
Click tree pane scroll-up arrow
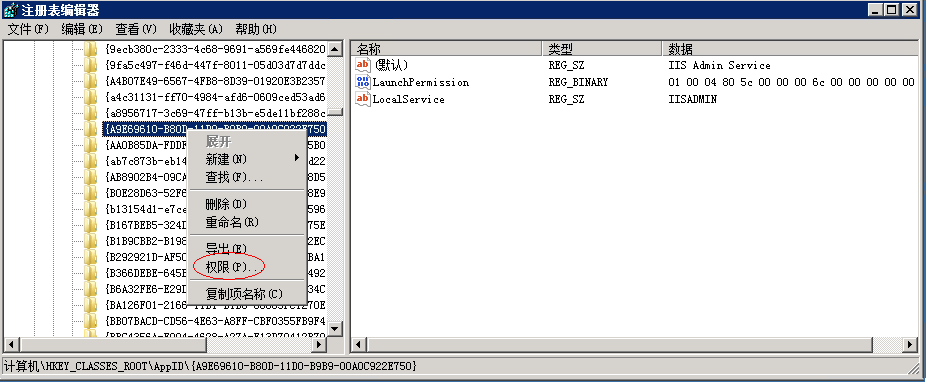click(x=335, y=49)
